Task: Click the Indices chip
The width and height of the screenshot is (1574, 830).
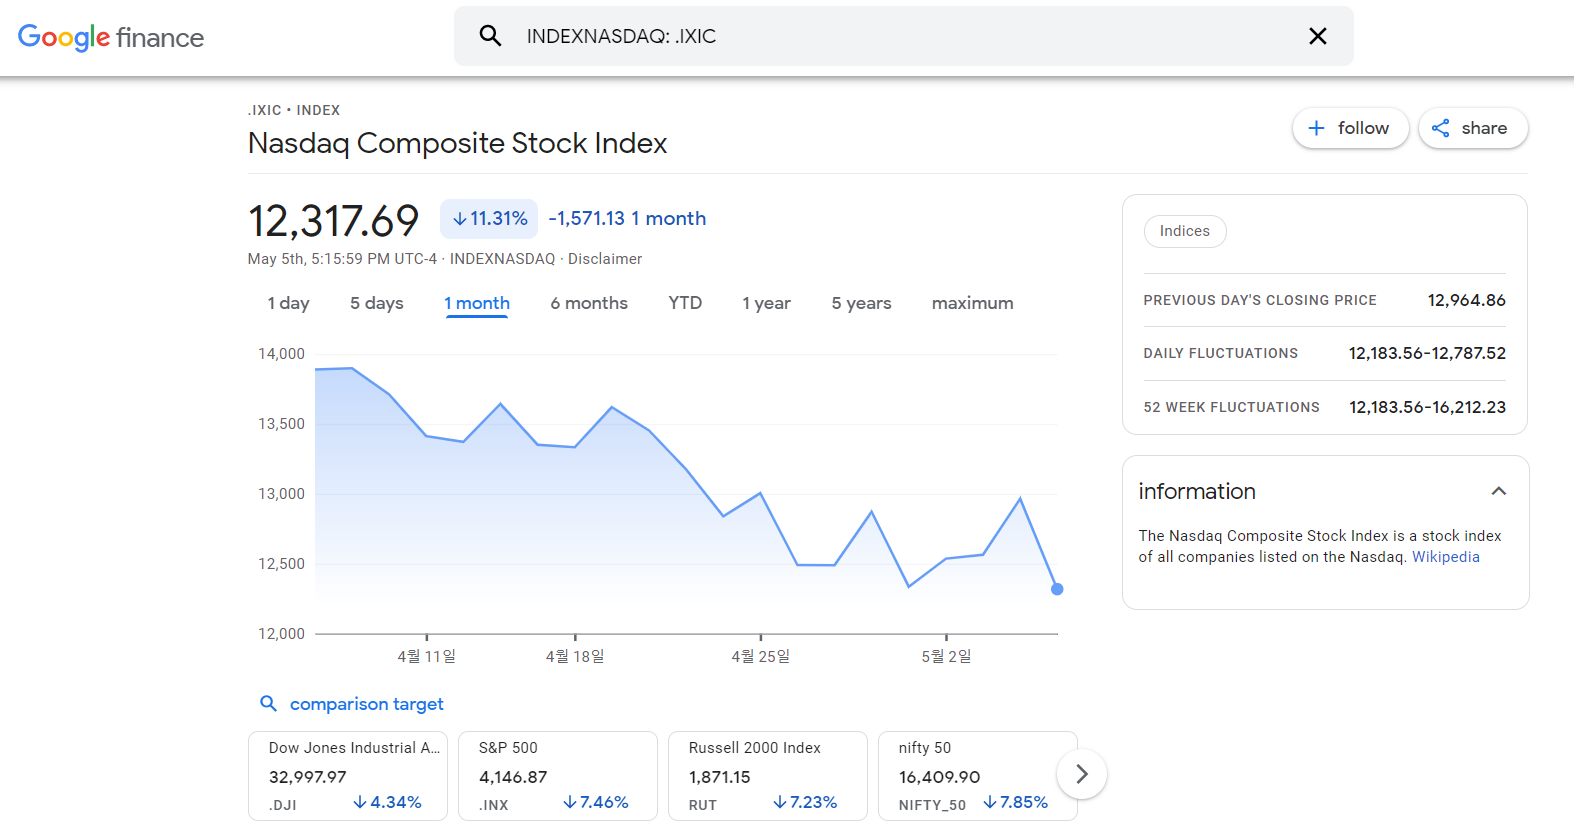Action: pos(1185,231)
